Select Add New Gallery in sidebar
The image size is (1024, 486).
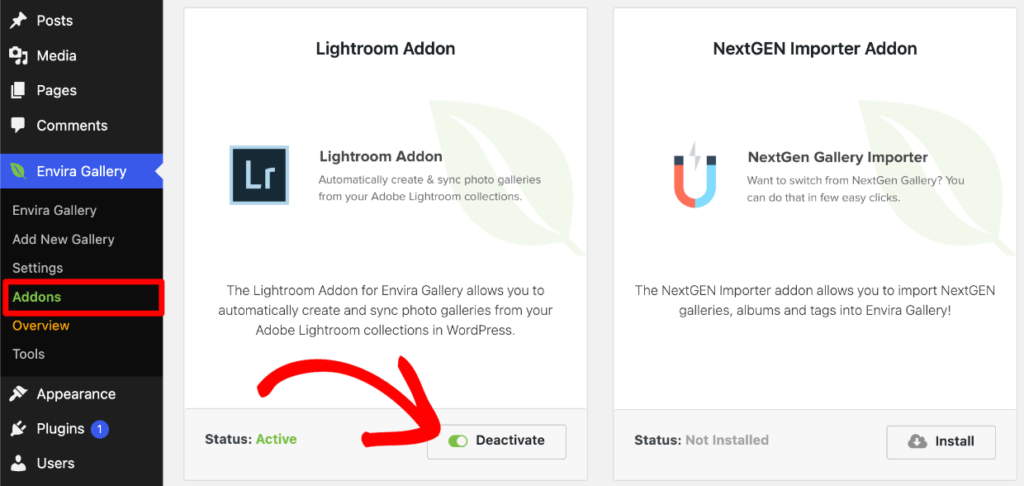63,239
